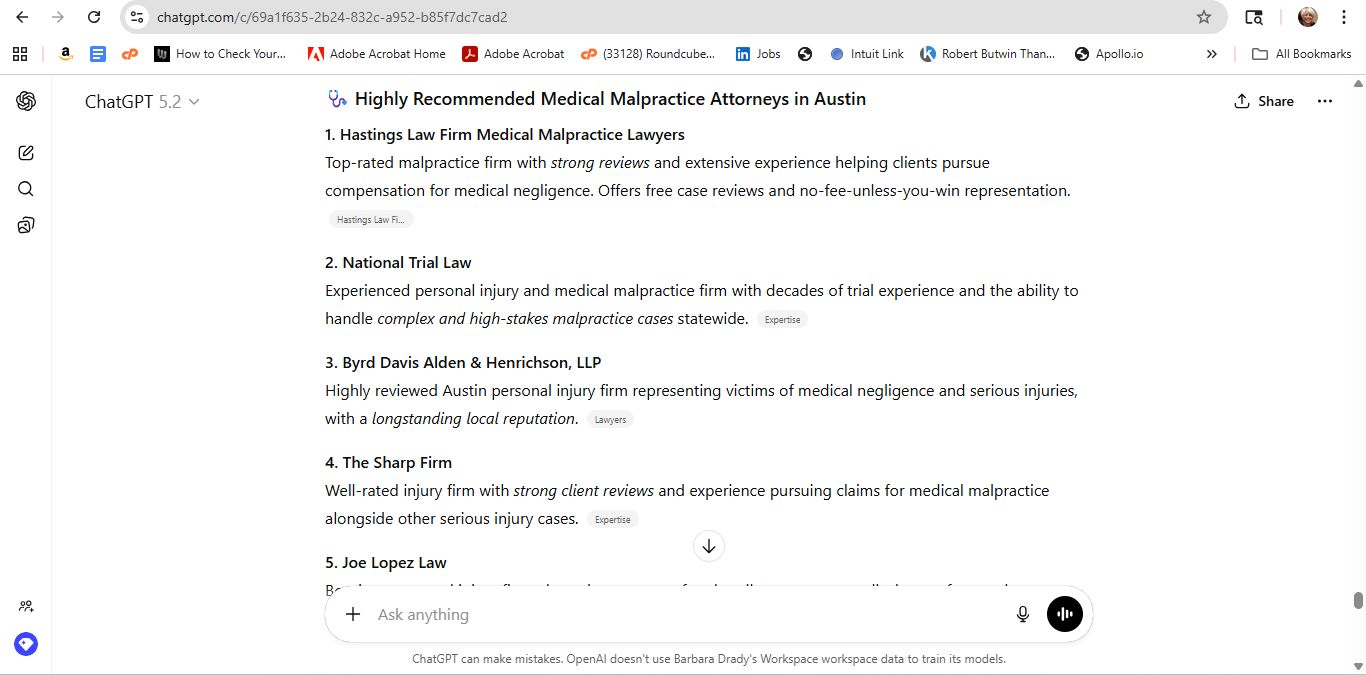Expand hidden bookmarks with double chevron
Screen dimensions: 1366x675
tap(1212, 54)
